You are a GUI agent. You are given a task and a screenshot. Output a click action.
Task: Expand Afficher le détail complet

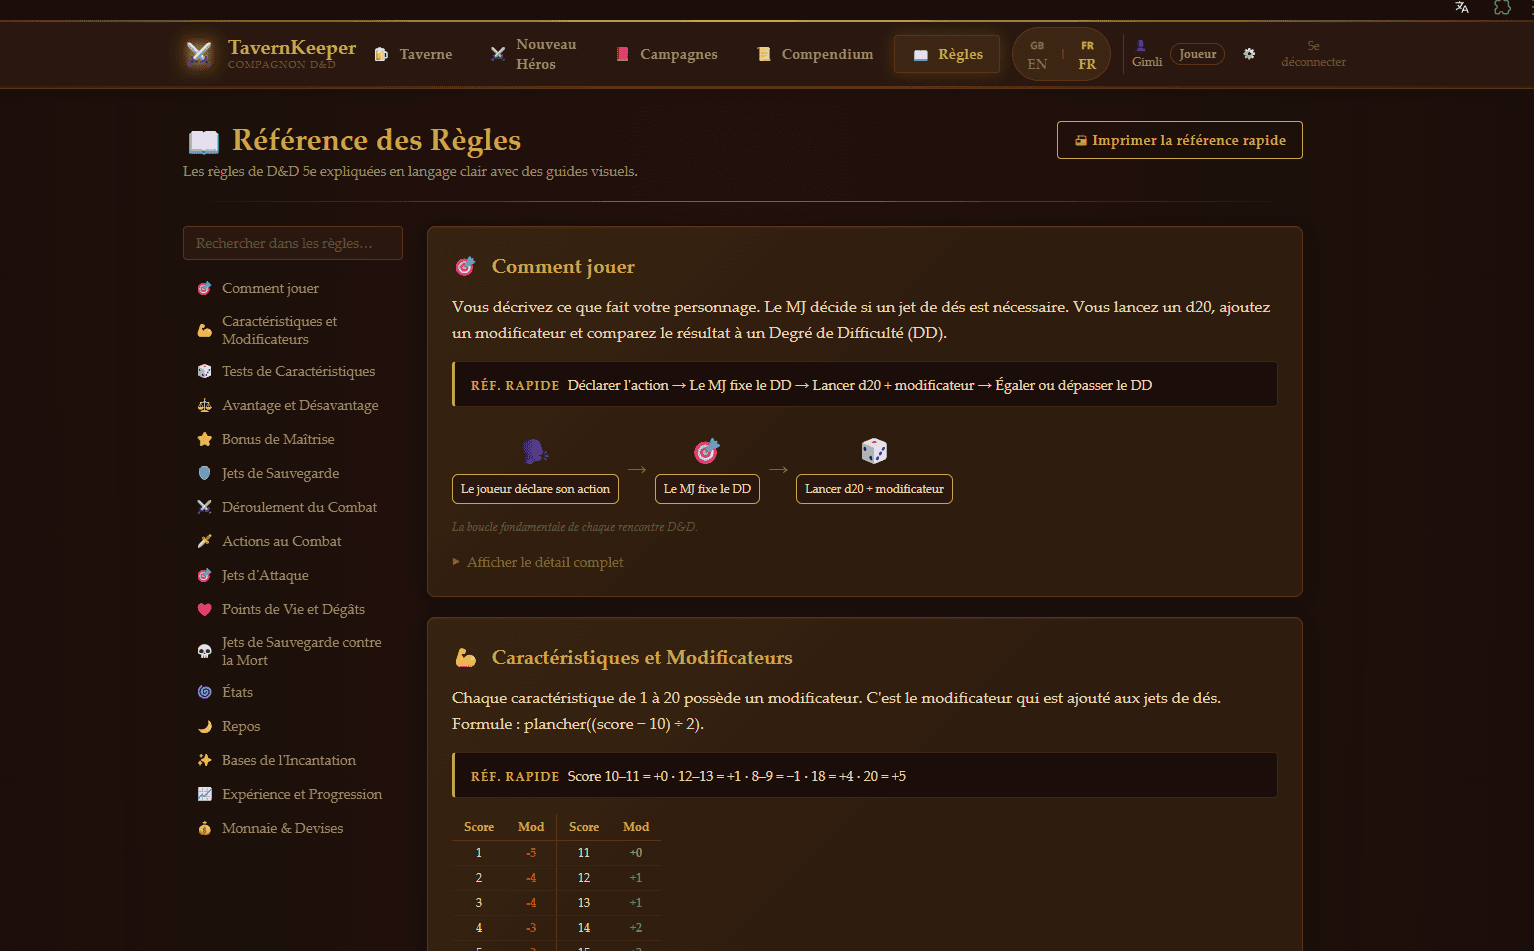(544, 562)
